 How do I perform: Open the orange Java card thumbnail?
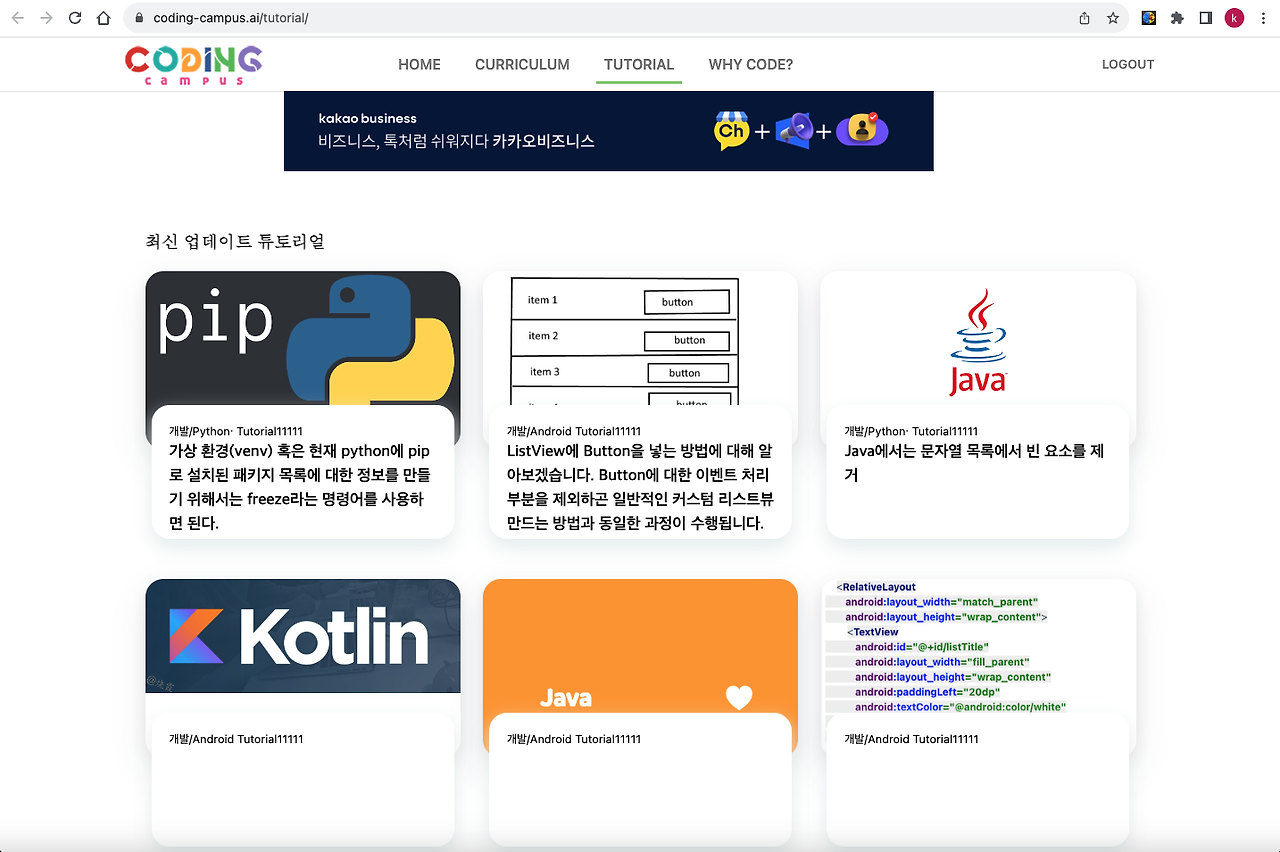640,646
